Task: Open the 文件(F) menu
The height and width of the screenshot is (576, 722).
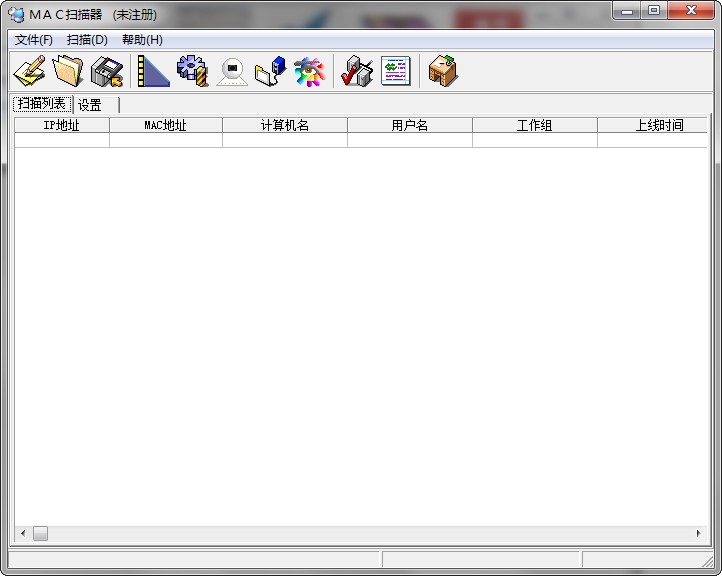Action: (34, 40)
